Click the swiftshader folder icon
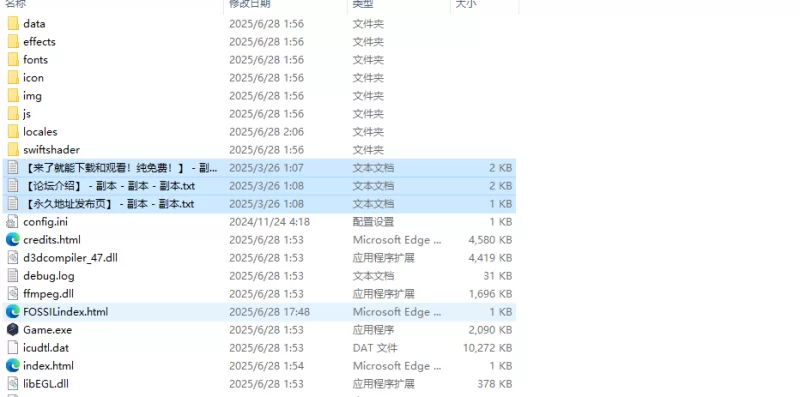This screenshot has height=397, width=800. pyautogui.click(x=13, y=150)
